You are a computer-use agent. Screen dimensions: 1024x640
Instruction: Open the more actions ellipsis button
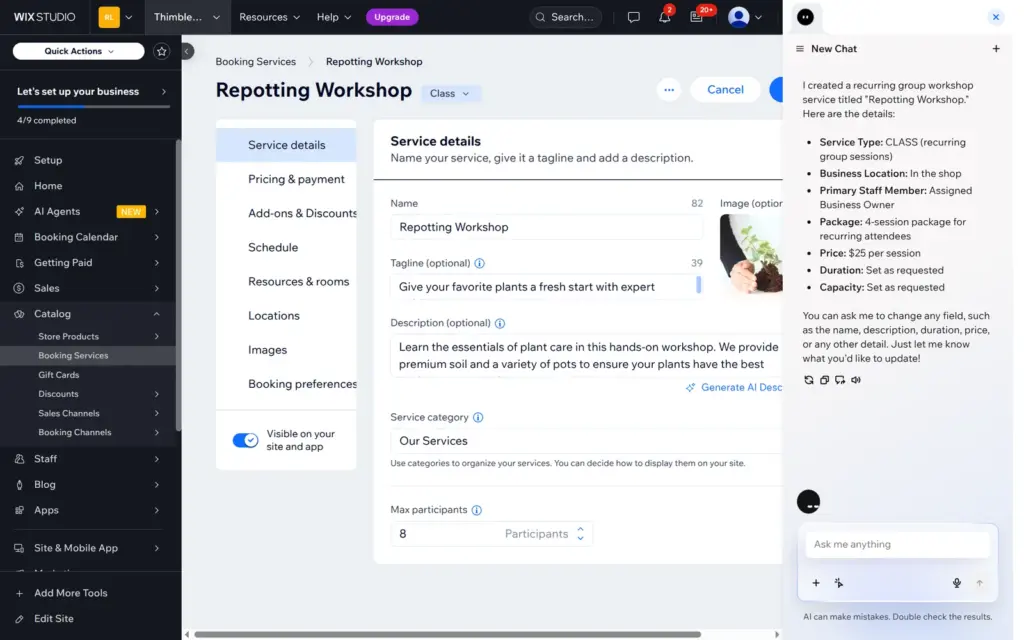coord(669,89)
